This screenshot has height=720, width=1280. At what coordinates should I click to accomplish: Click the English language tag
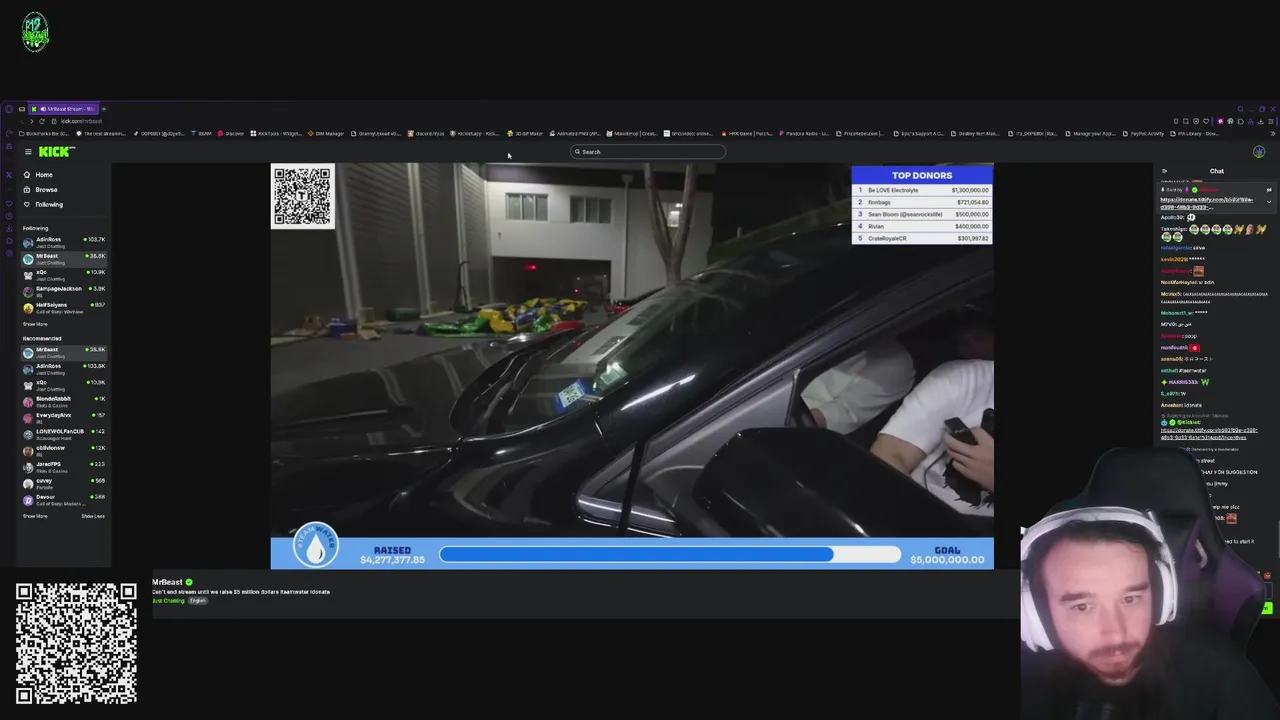[x=197, y=601]
